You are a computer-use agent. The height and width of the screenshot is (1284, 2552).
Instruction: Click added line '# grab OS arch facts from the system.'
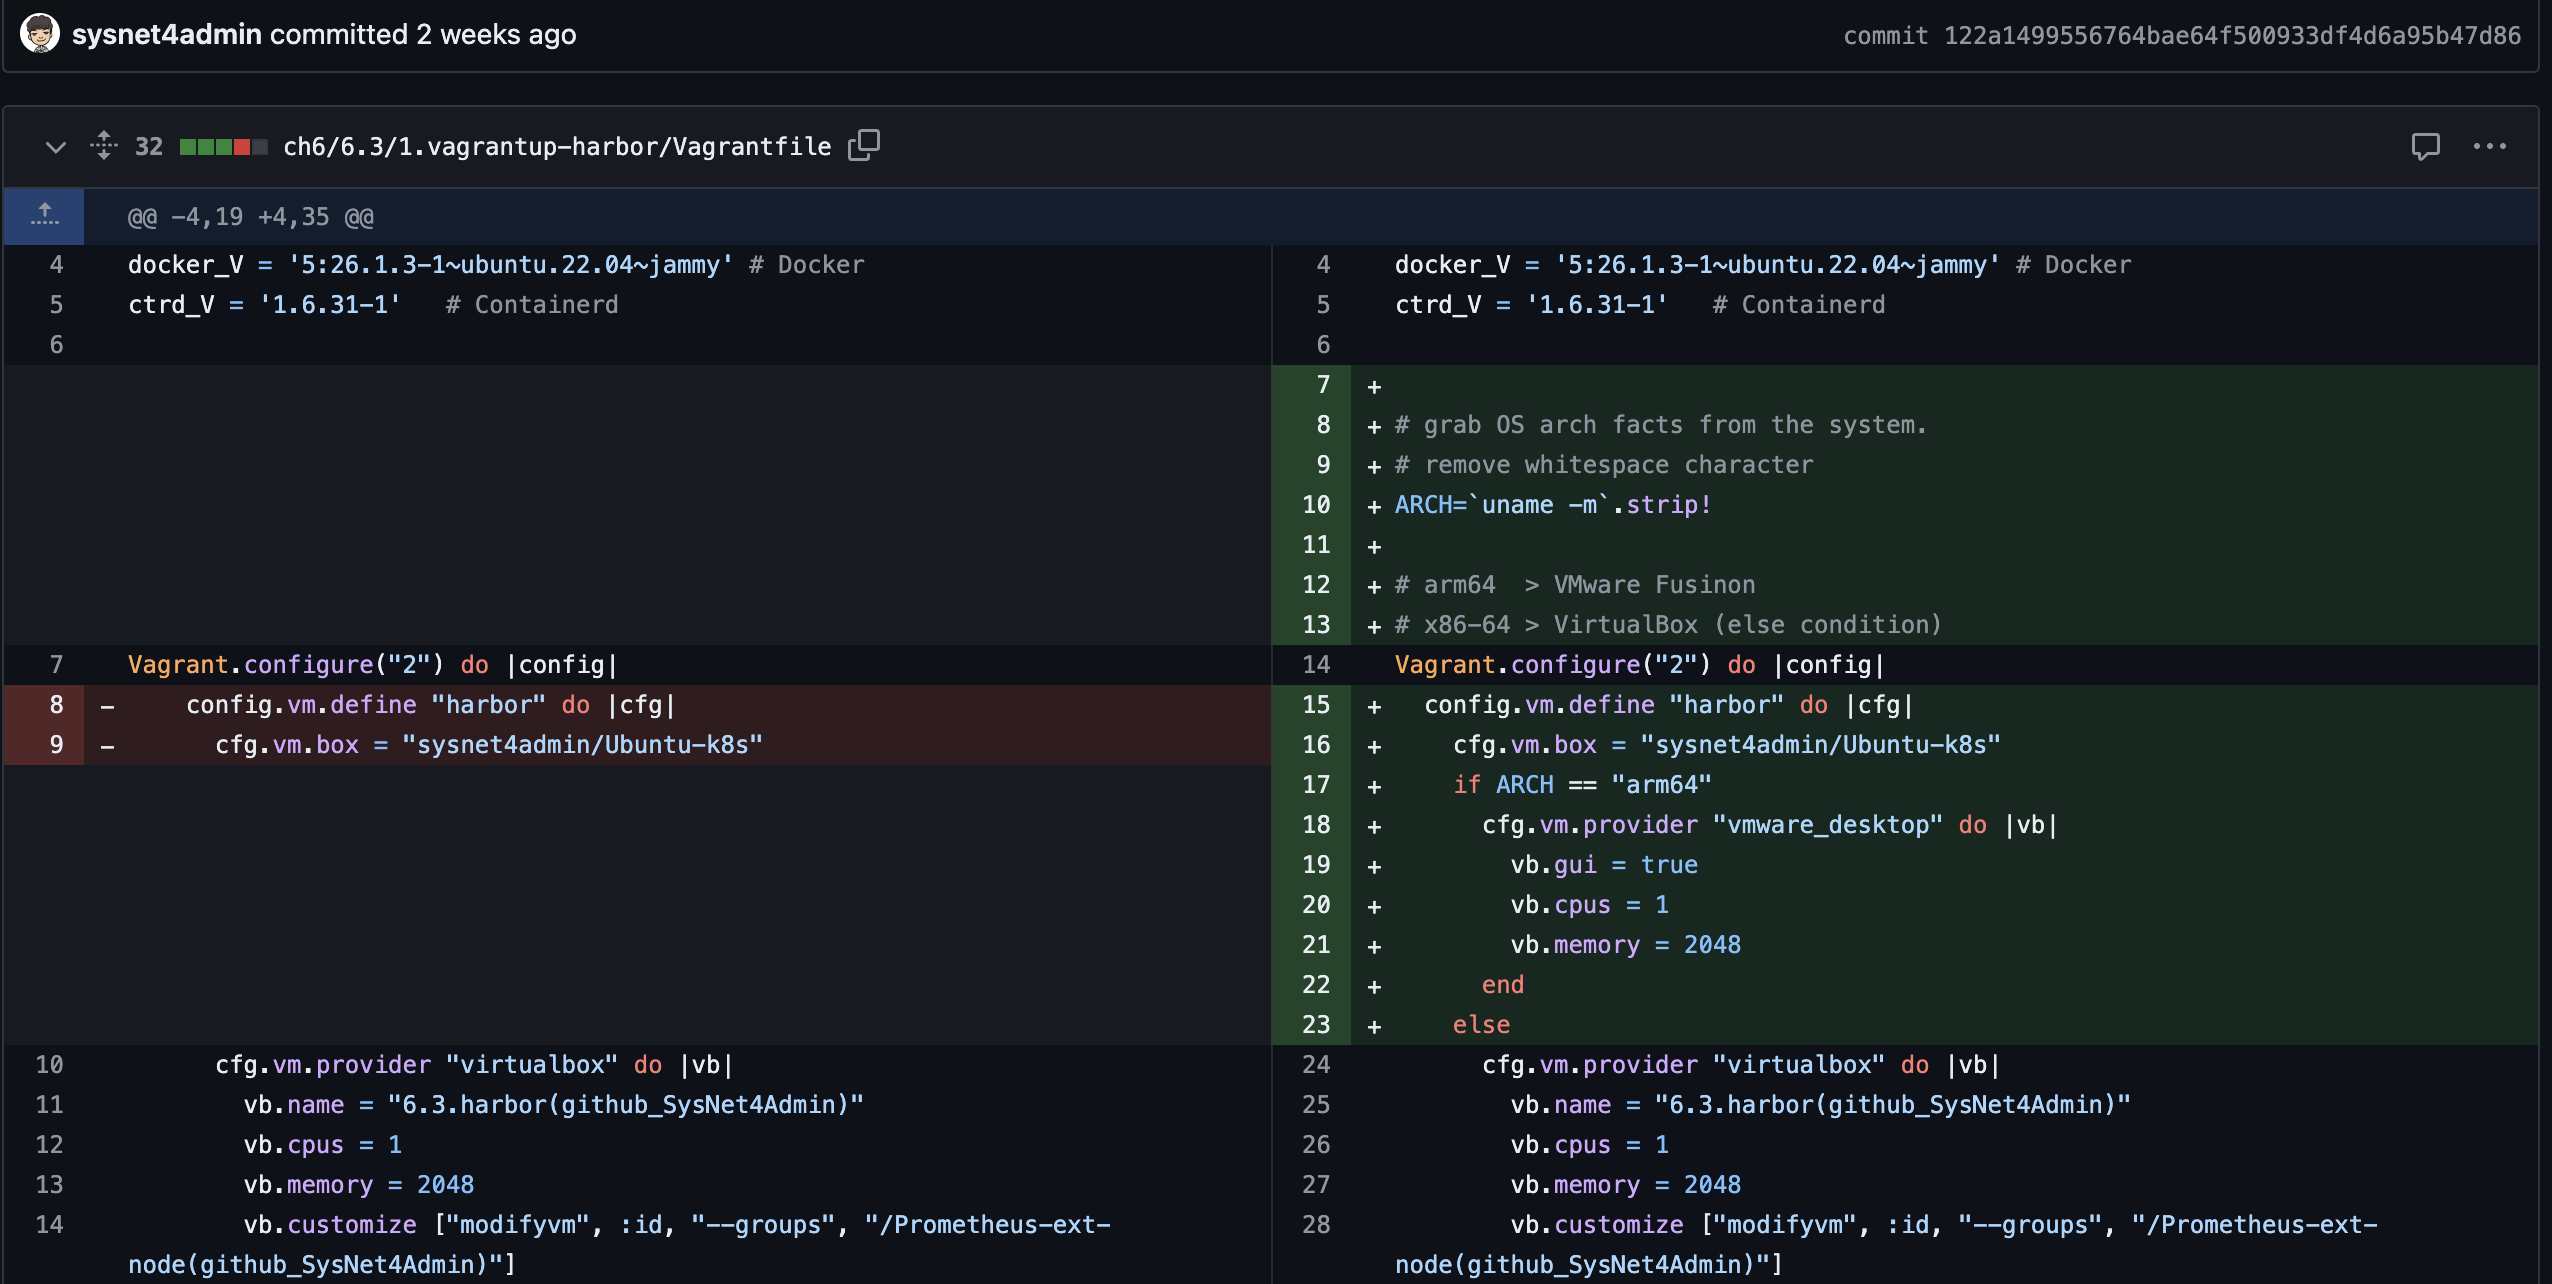[1661, 424]
